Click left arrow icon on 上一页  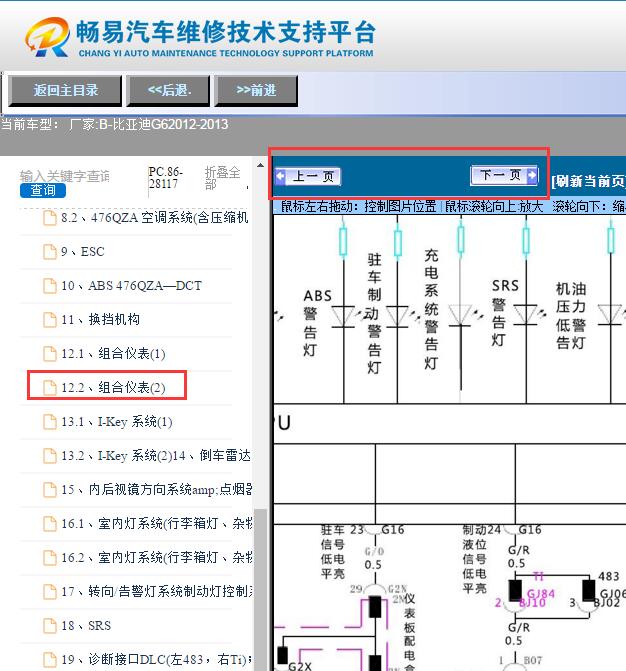click(281, 176)
